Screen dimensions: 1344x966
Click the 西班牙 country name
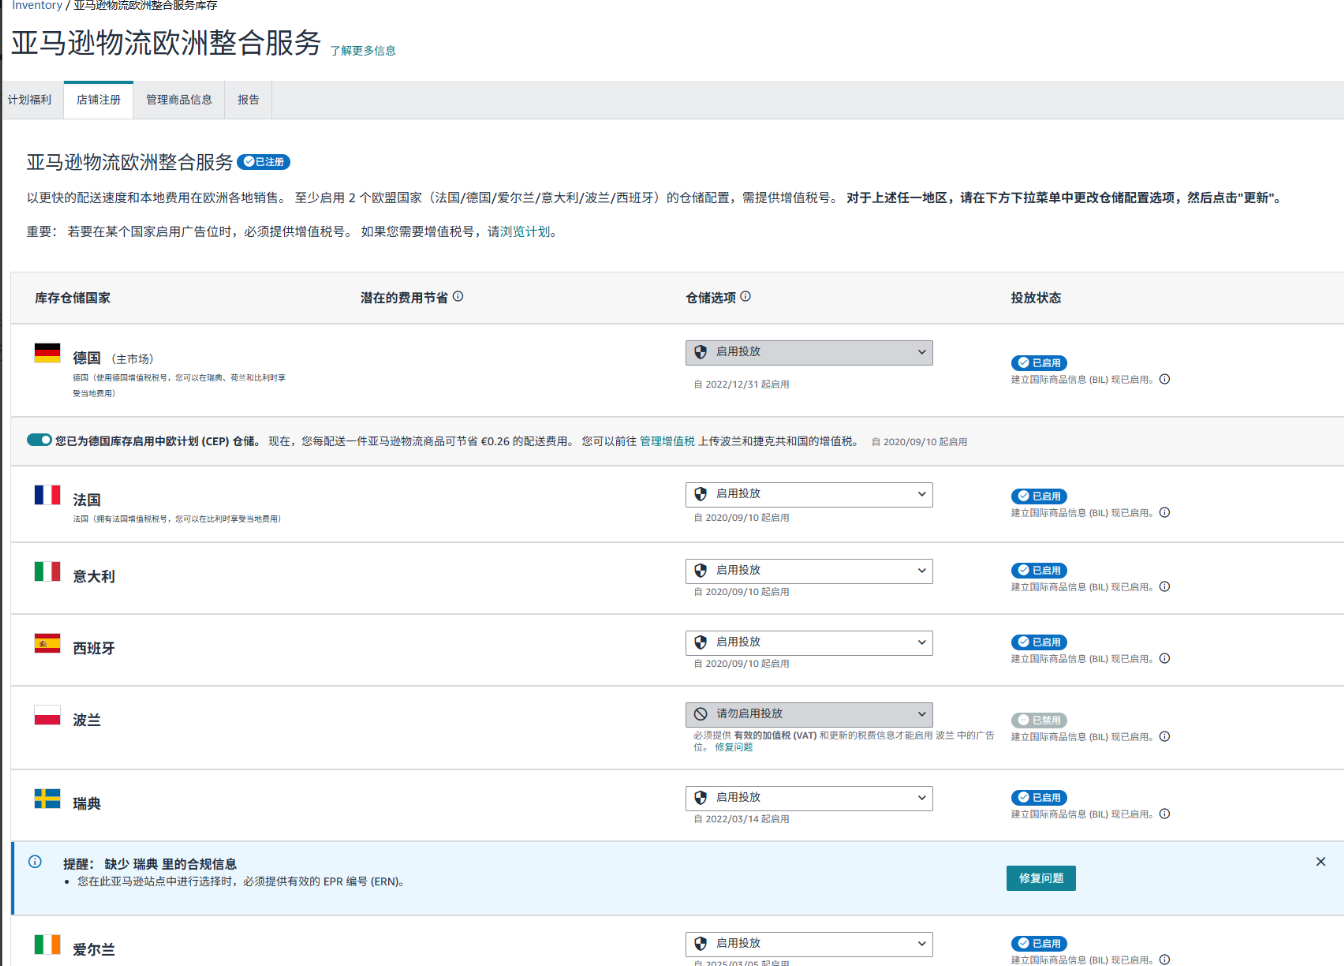pyautogui.click(x=94, y=649)
